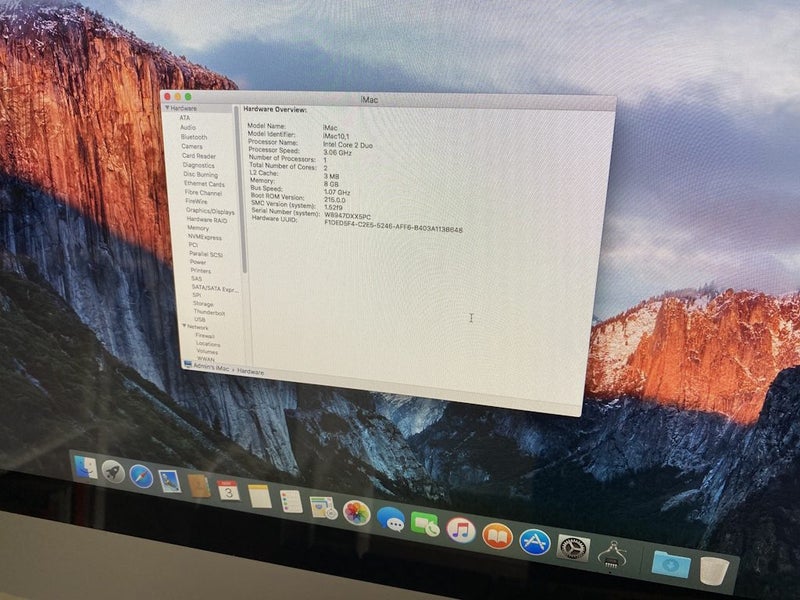The width and height of the screenshot is (800, 600).
Task: Open System Preferences gear icon
Action: point(573,548)
